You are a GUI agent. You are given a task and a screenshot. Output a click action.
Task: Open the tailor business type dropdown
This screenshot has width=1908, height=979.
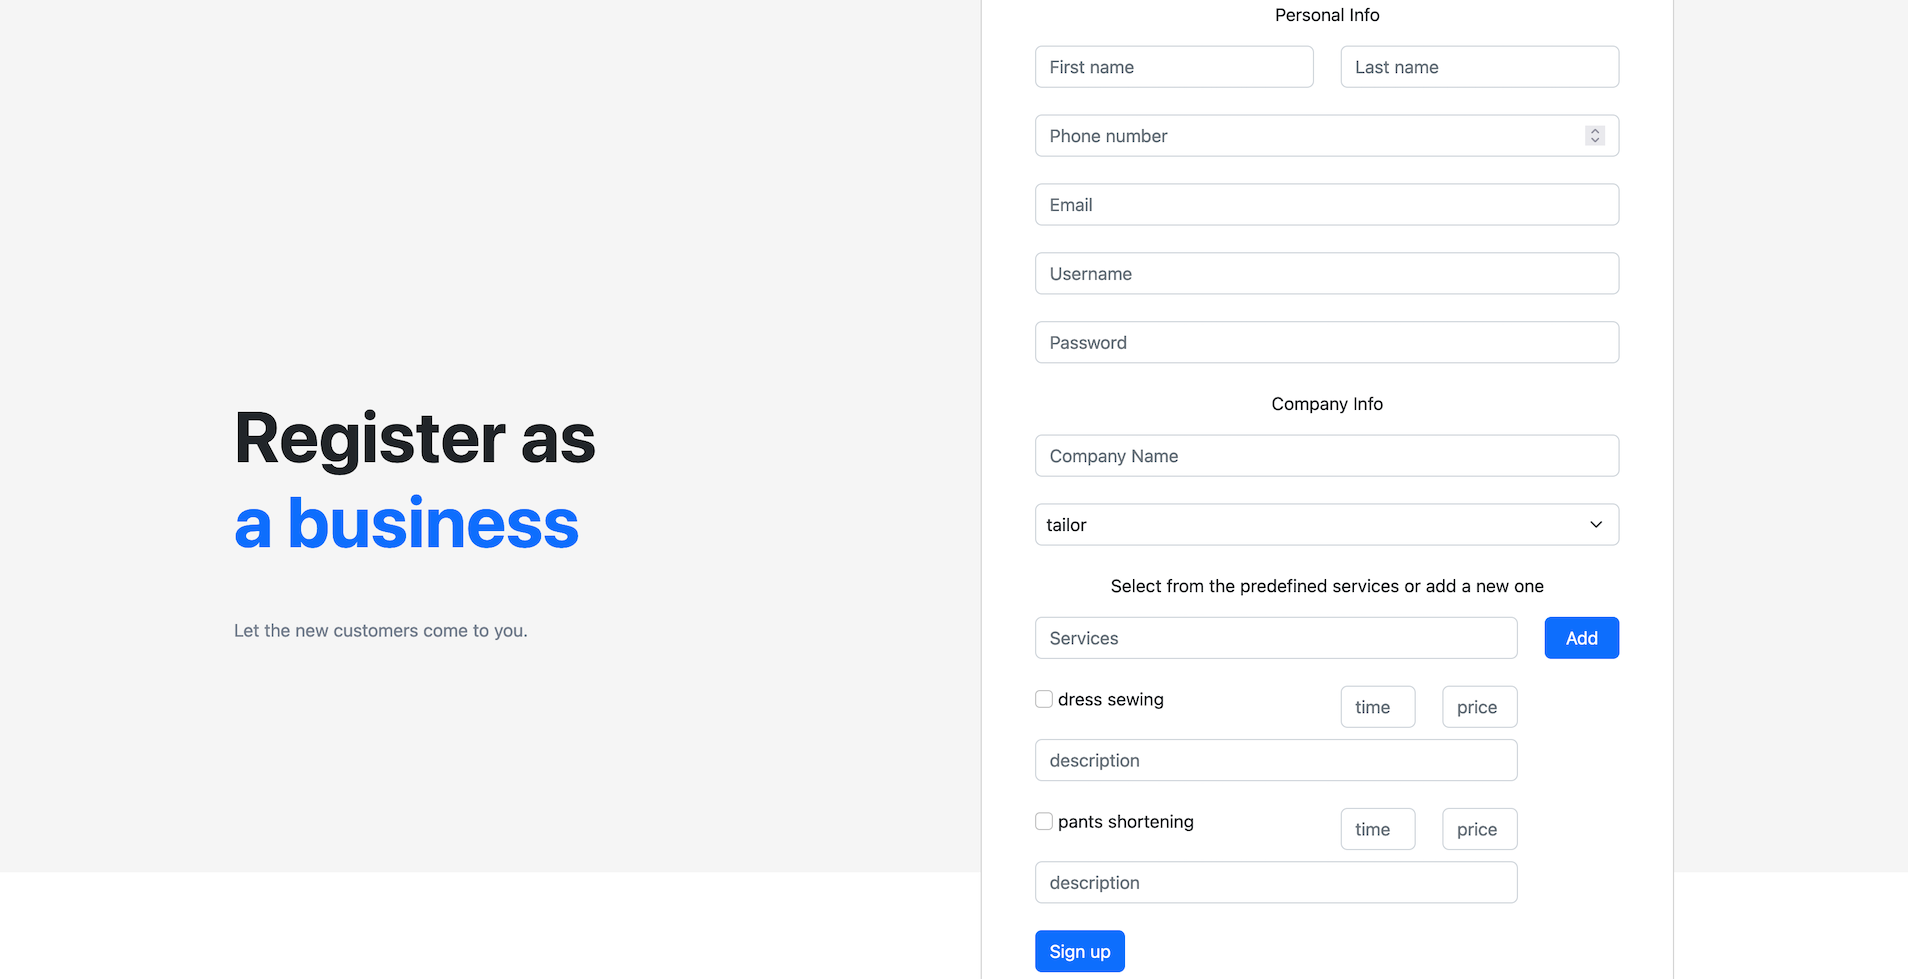click(1326, 525)
